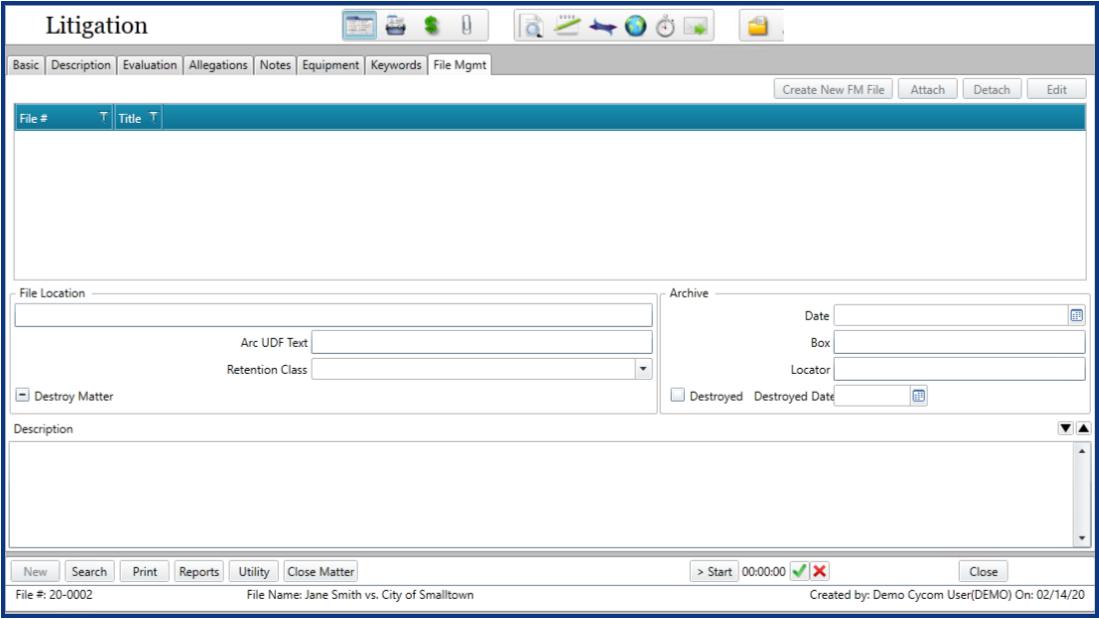This screenshot has height=619, width=1099.
Task: Click the blue double-arrow icon
Action: coord(602,27)
